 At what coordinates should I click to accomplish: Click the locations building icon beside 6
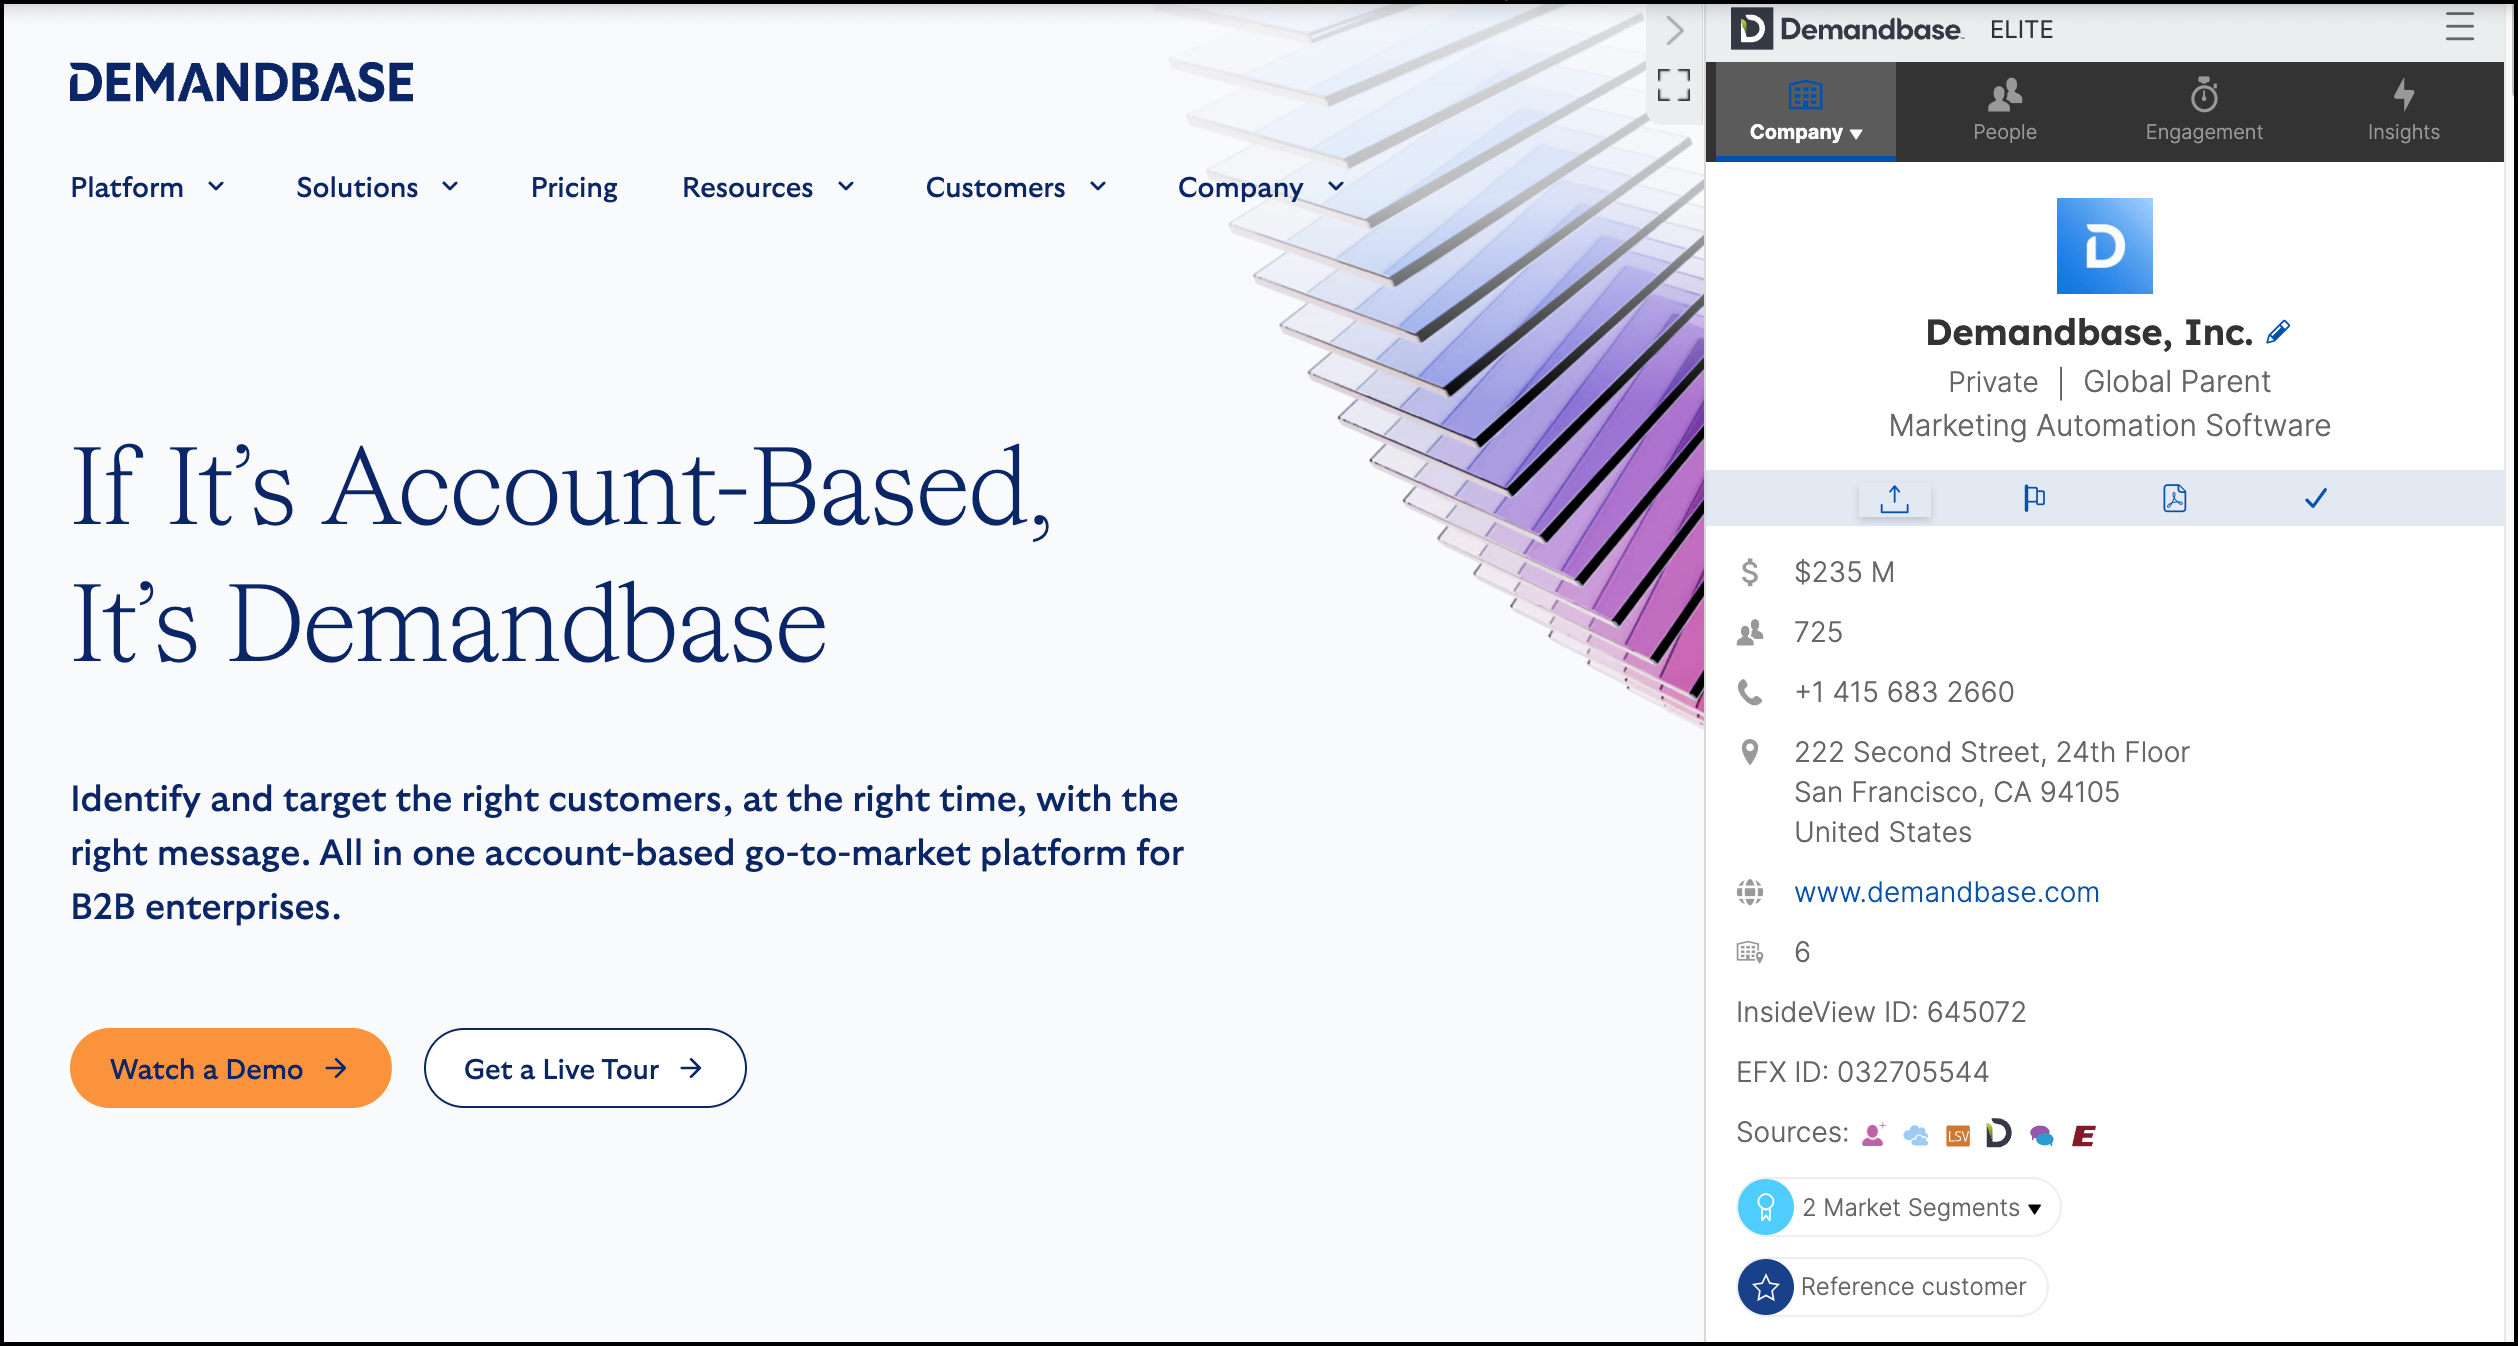[x=1750, y=952]
